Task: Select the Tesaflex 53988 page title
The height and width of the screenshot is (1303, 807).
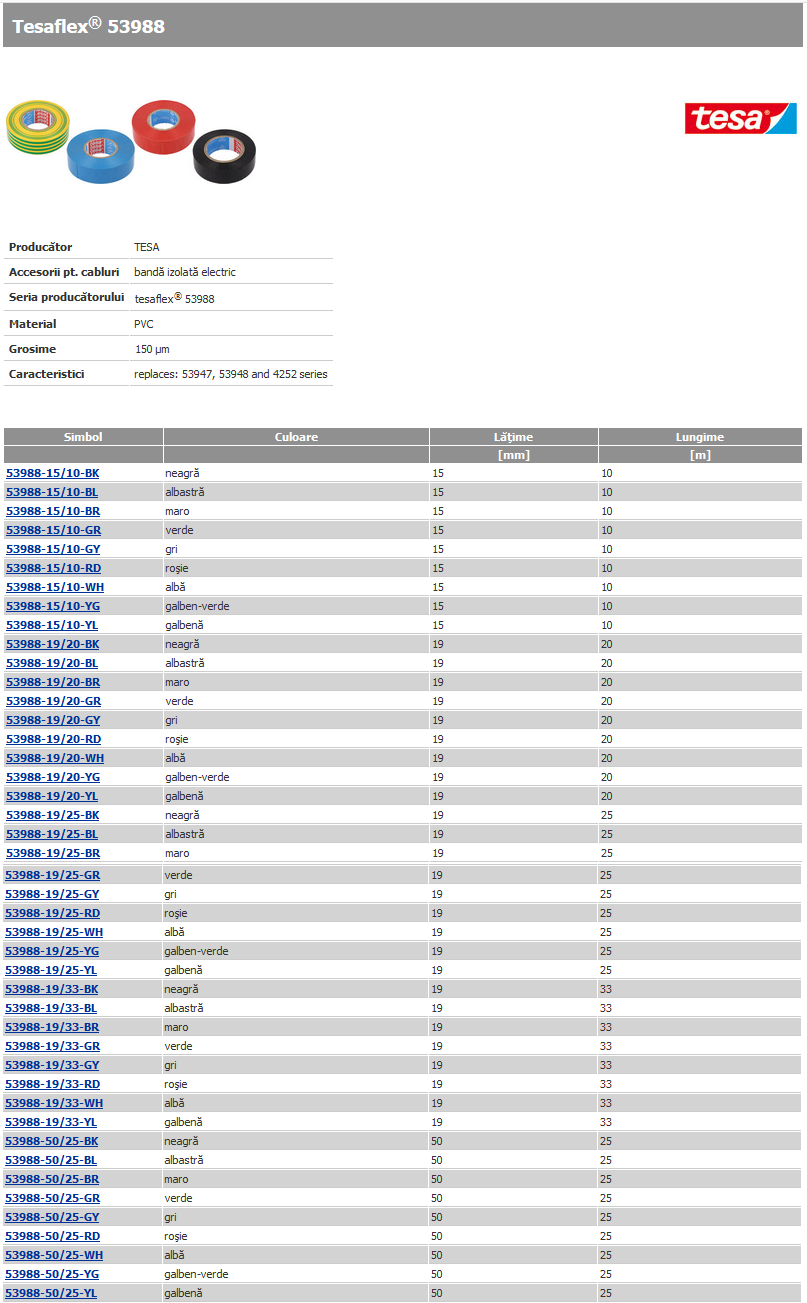Action: [89, 27]
